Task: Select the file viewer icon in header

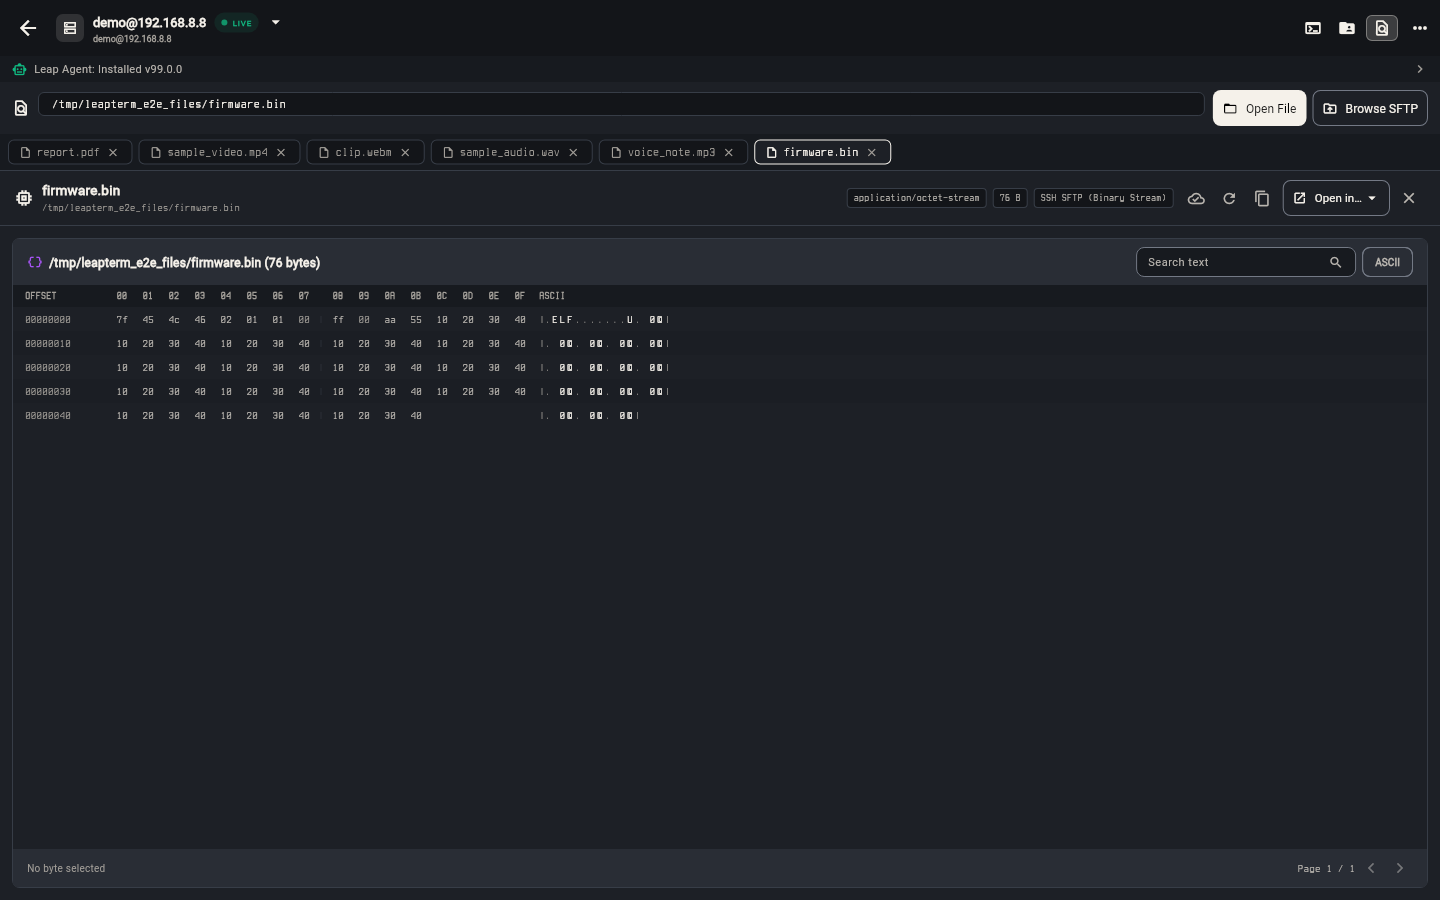Action: pyautogui.click(x=1382, y=28)
